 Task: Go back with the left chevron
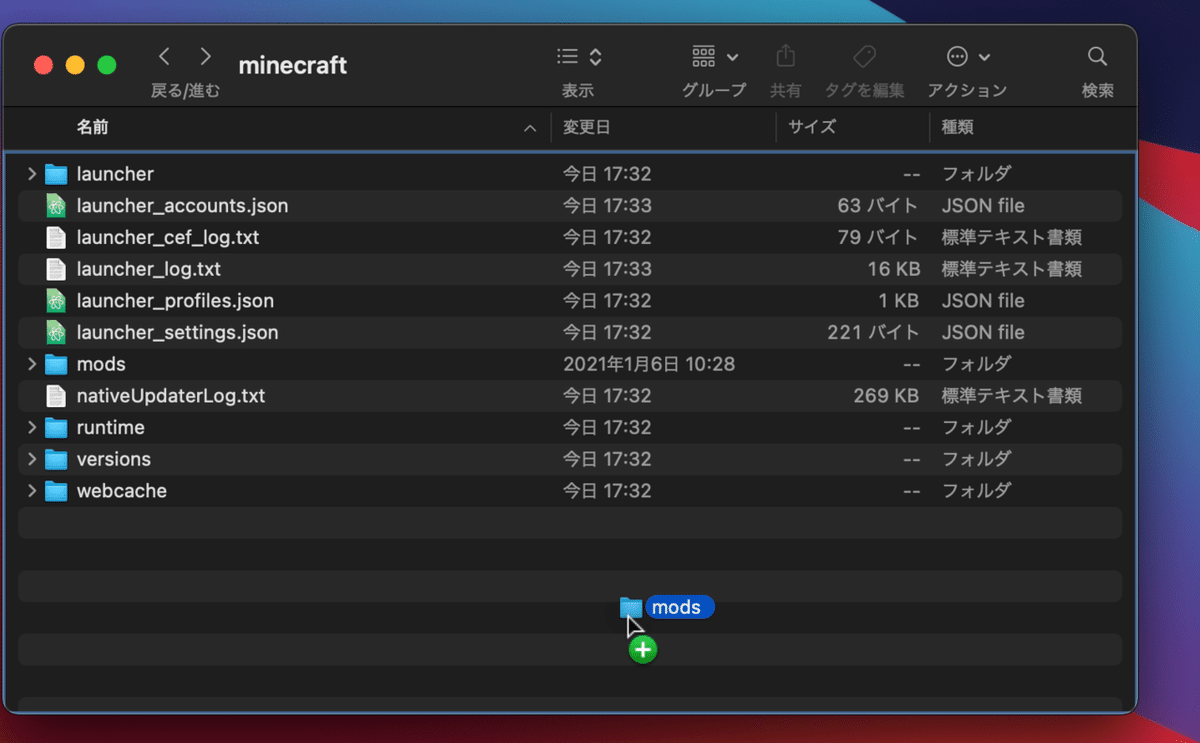[165, 56]
